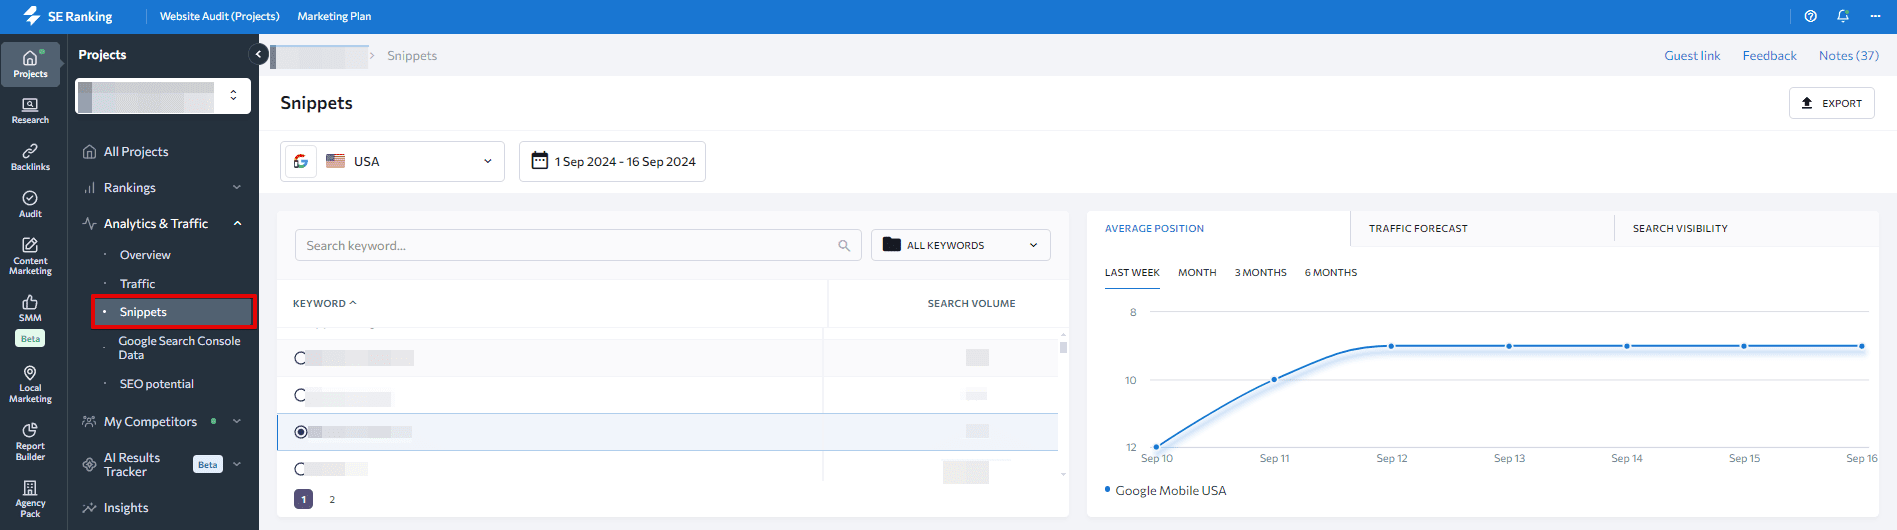Open the Local Marketing sidebar icon
The image size is (1897, 530).
(30, 384)
